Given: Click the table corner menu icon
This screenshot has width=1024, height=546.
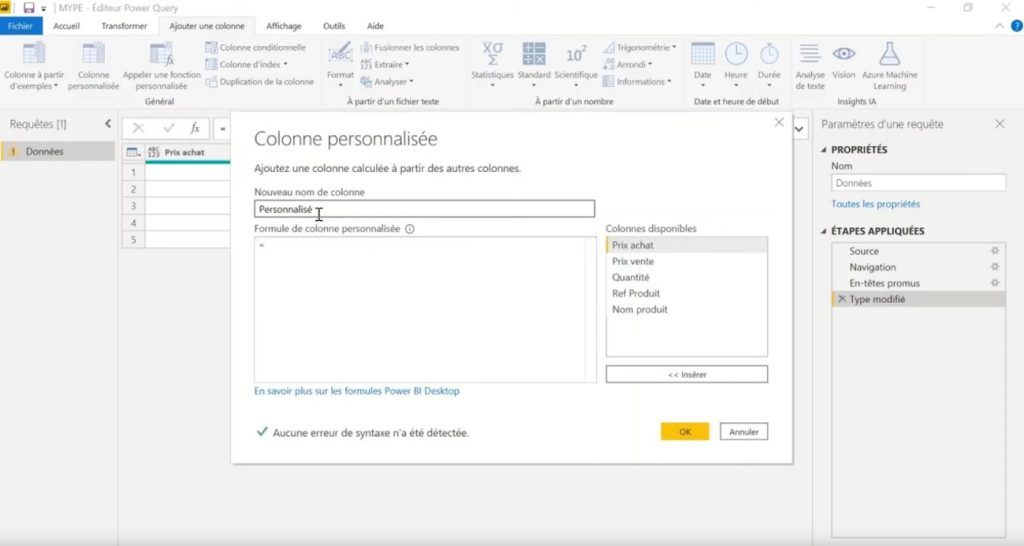Looking at the screenshot, I should coord(133,152).
